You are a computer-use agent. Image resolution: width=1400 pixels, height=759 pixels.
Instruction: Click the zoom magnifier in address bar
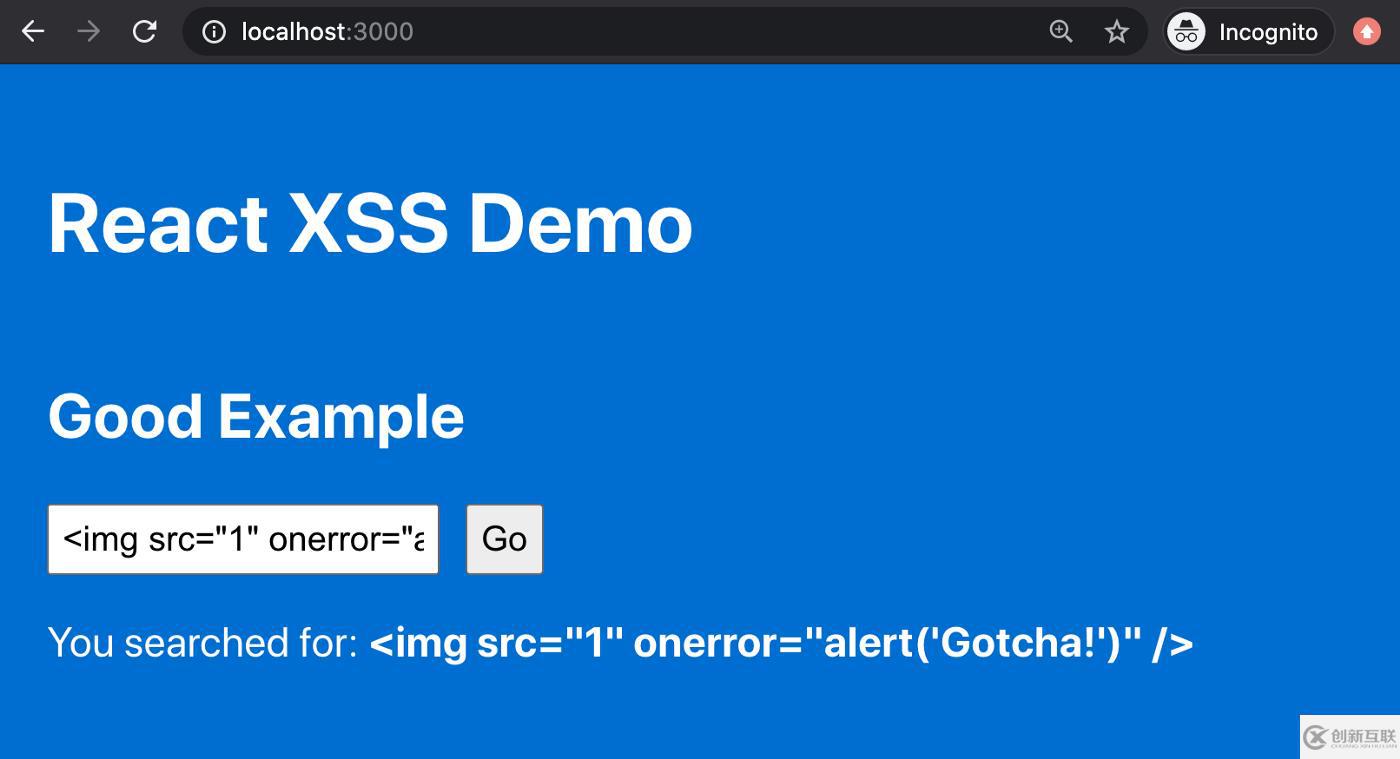(x=1061, y=32)
